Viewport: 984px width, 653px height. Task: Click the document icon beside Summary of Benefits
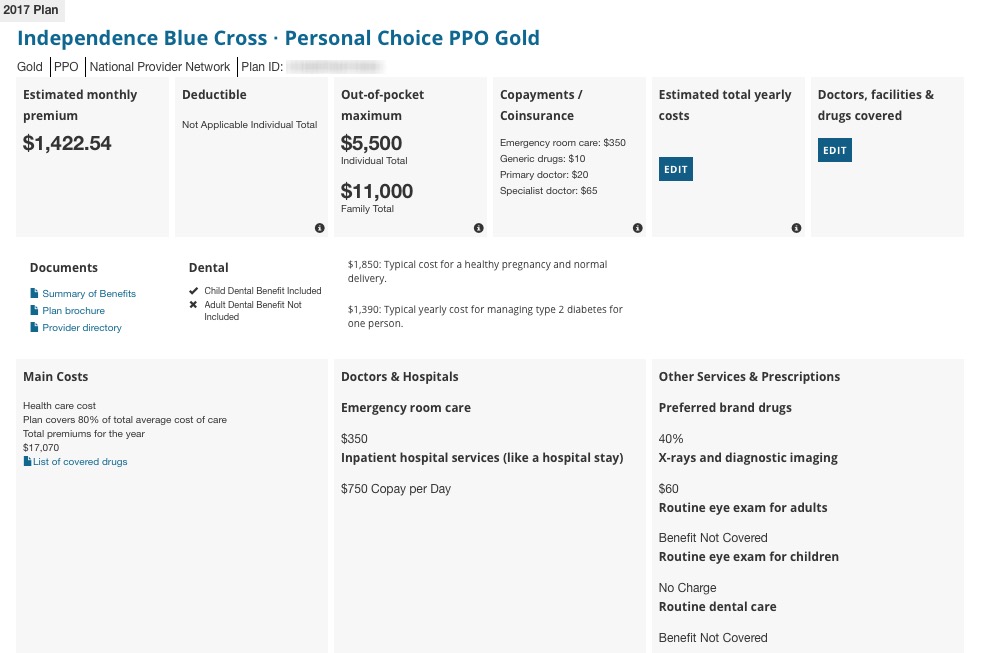coord(34,294)
